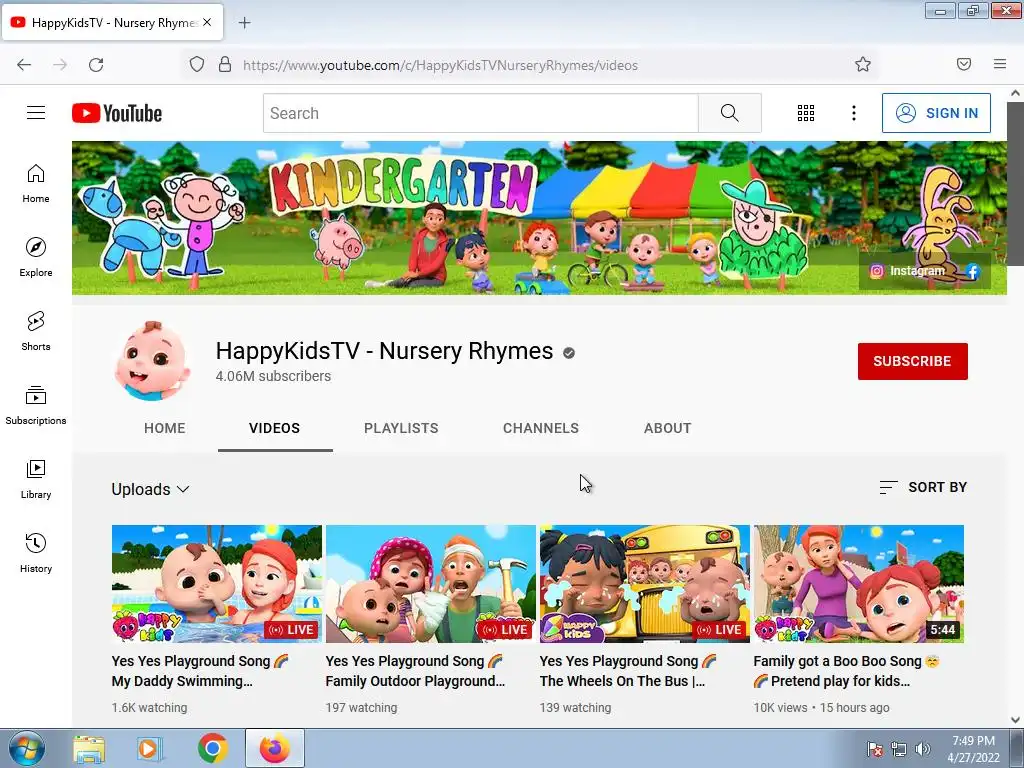Click the browser URL address bar
Image resolution: width=1024 pixels, height=768 pixels.
pos(528,65)
